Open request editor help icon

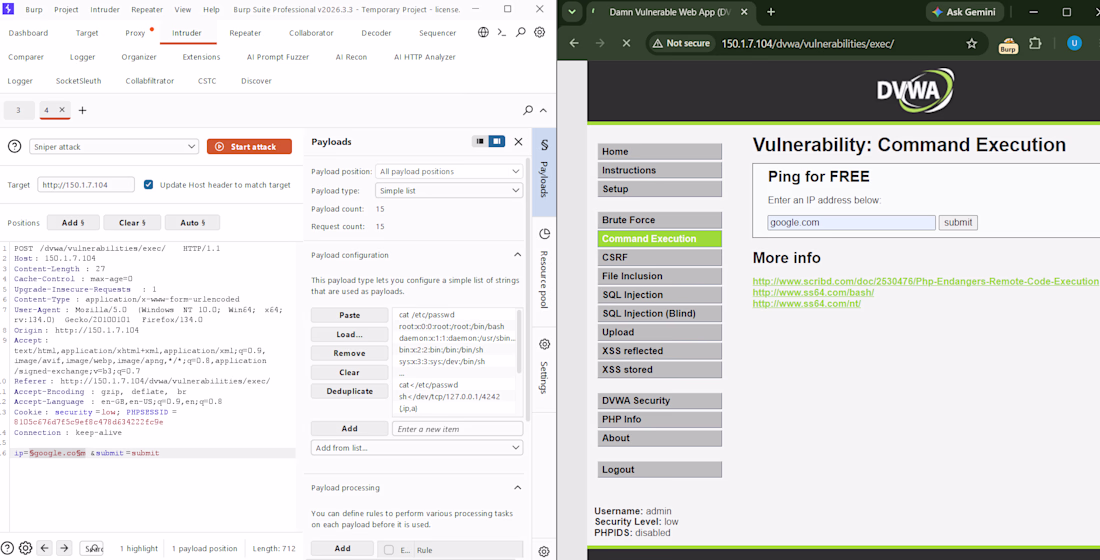8,548
